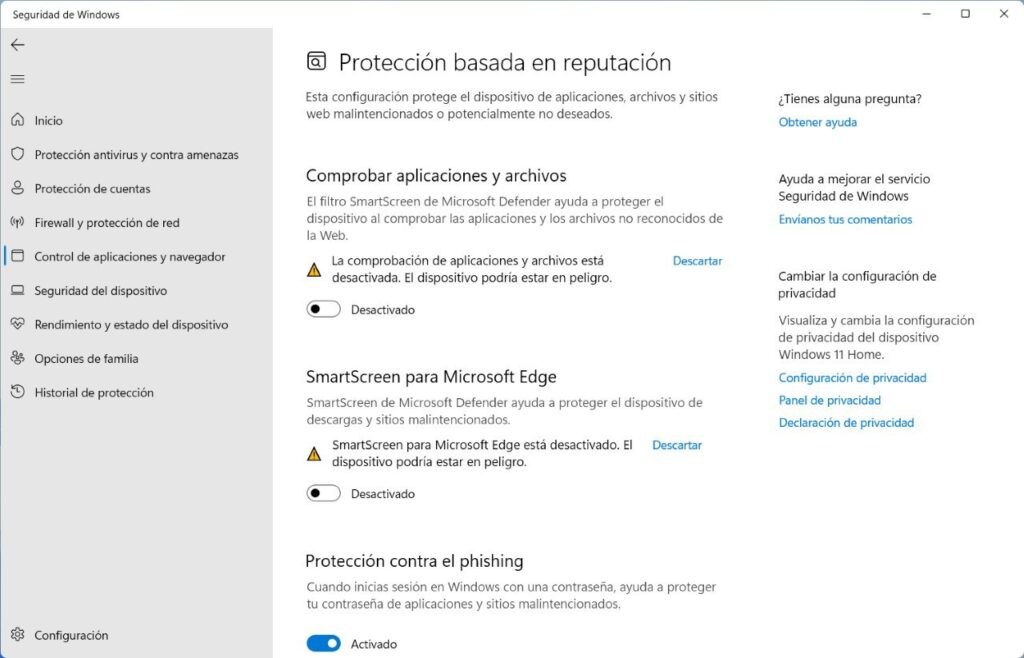1024x658 pixels.
Task: Click the Firewall y protección de red icon
Action: [x=18, y=222]
